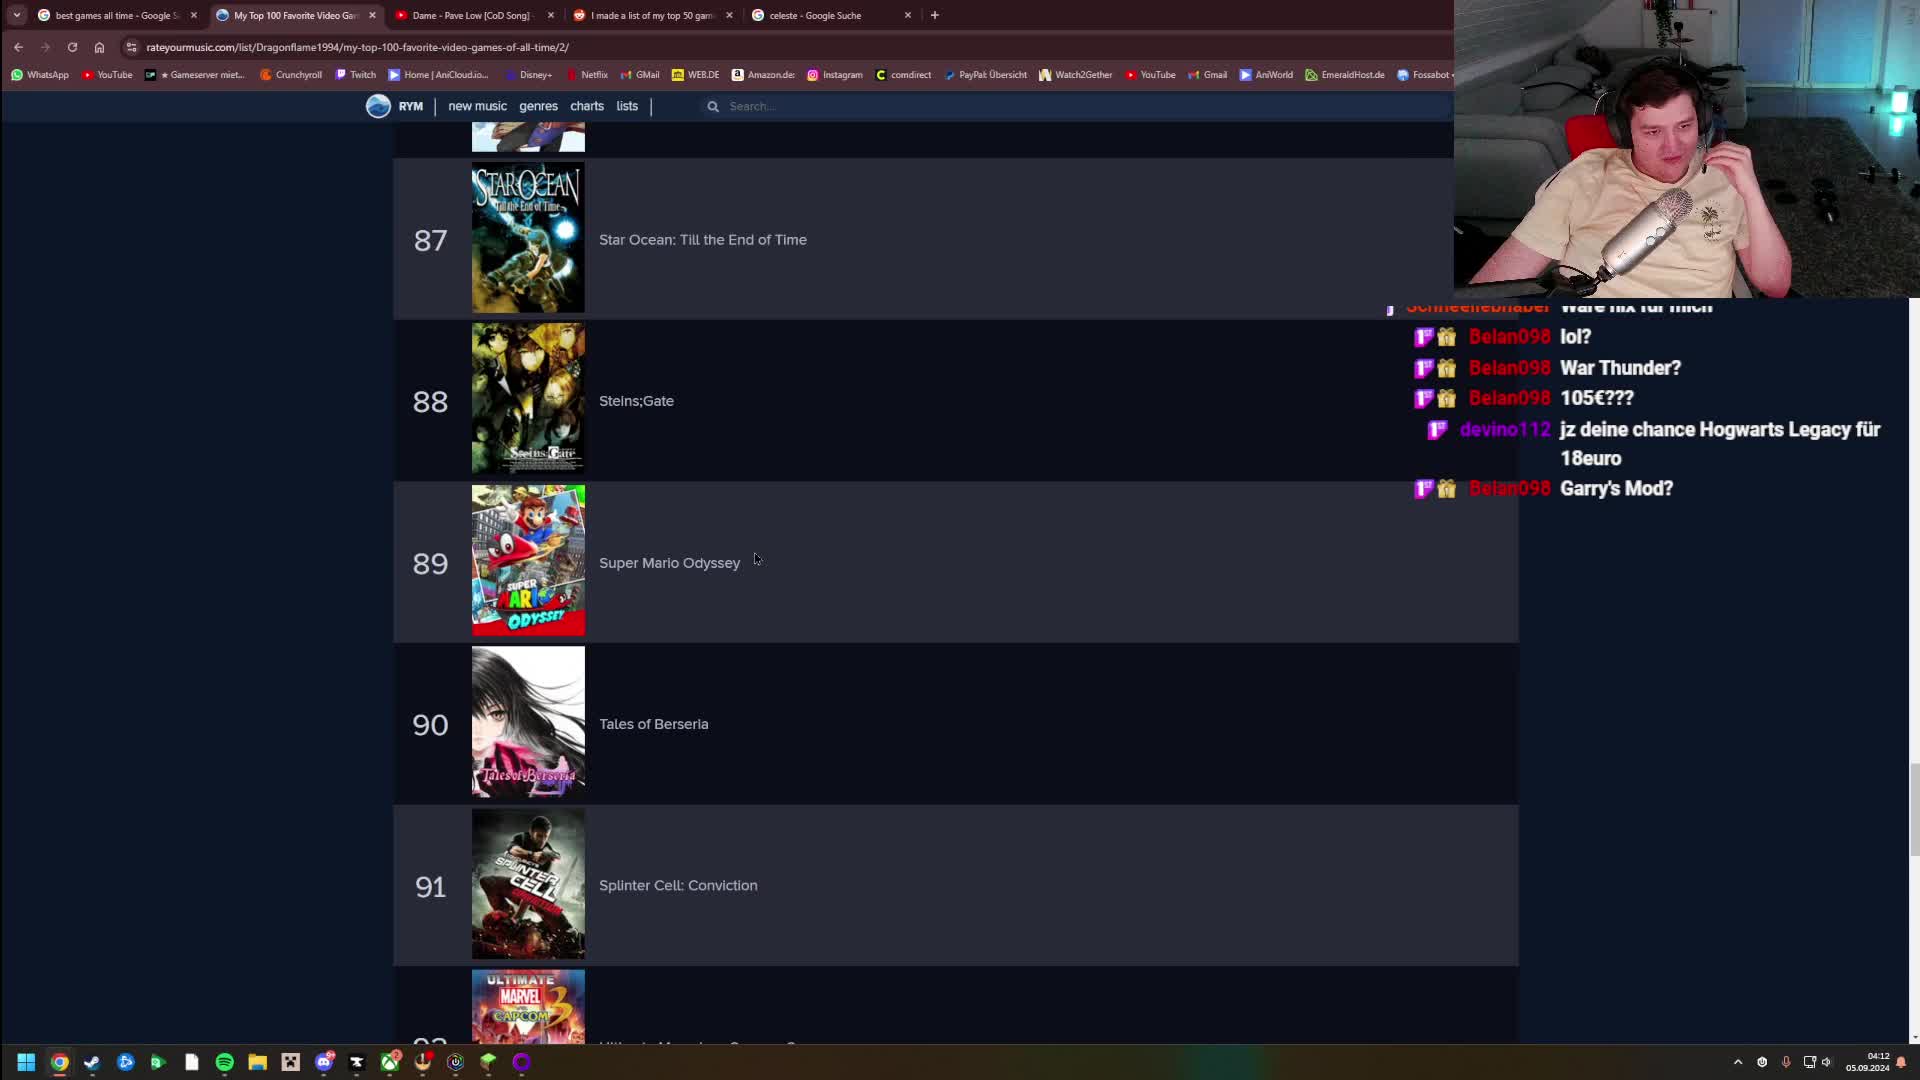Open the notification bell in system tray
Screen dimensions: 1920x1080
pos(1901,1062)
